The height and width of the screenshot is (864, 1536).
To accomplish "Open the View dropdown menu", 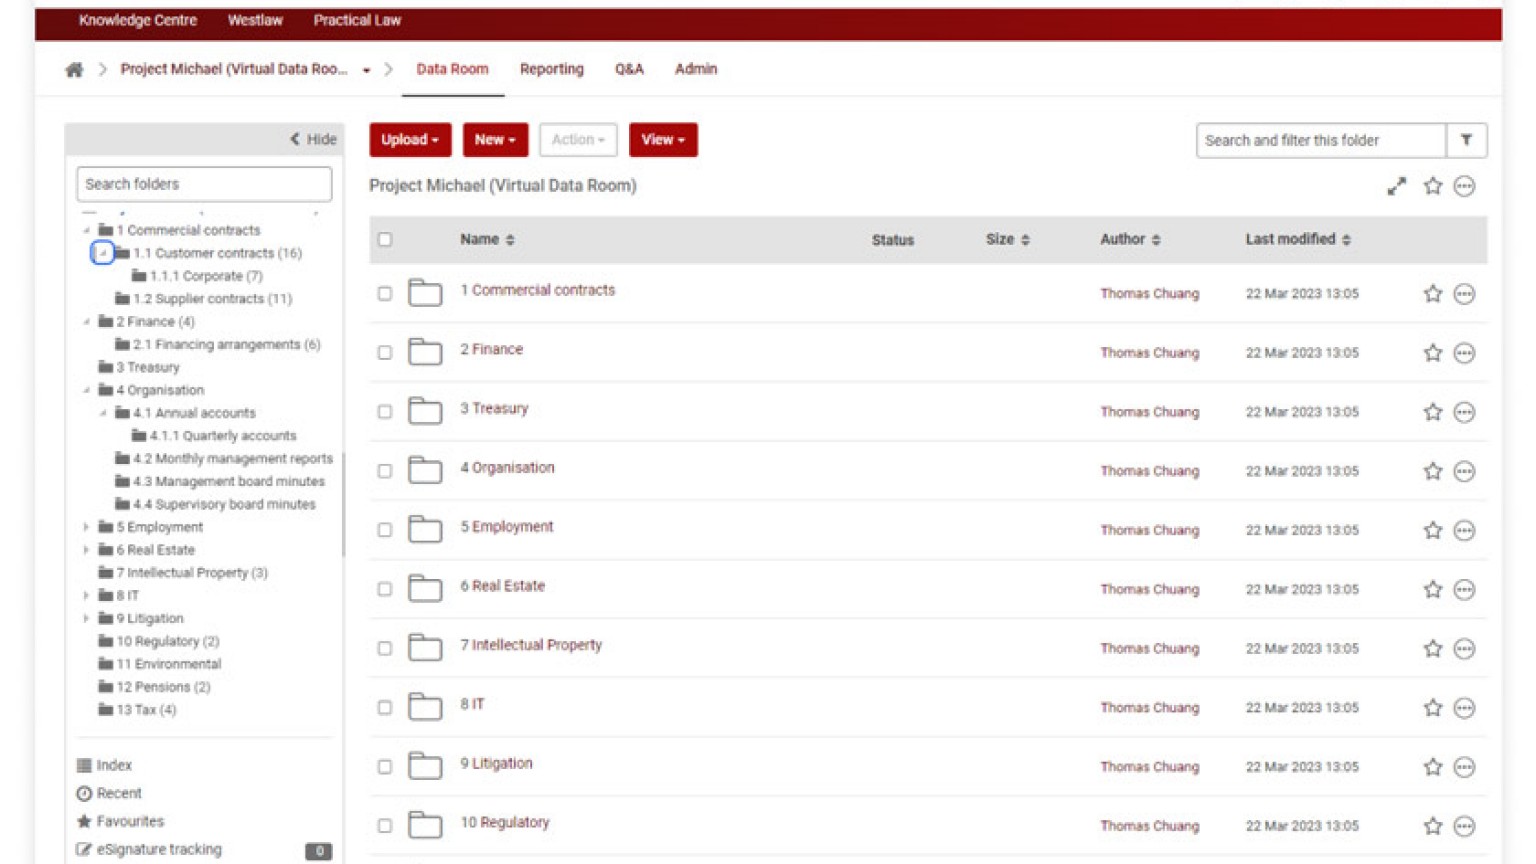I will click(662, 140).
